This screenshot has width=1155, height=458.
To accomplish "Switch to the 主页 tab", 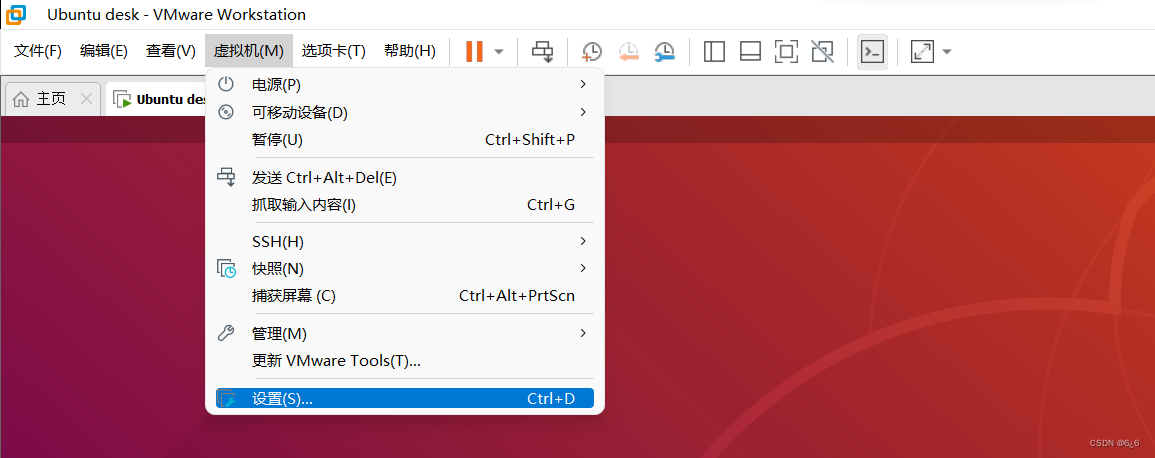I will (x=51, y=99).
